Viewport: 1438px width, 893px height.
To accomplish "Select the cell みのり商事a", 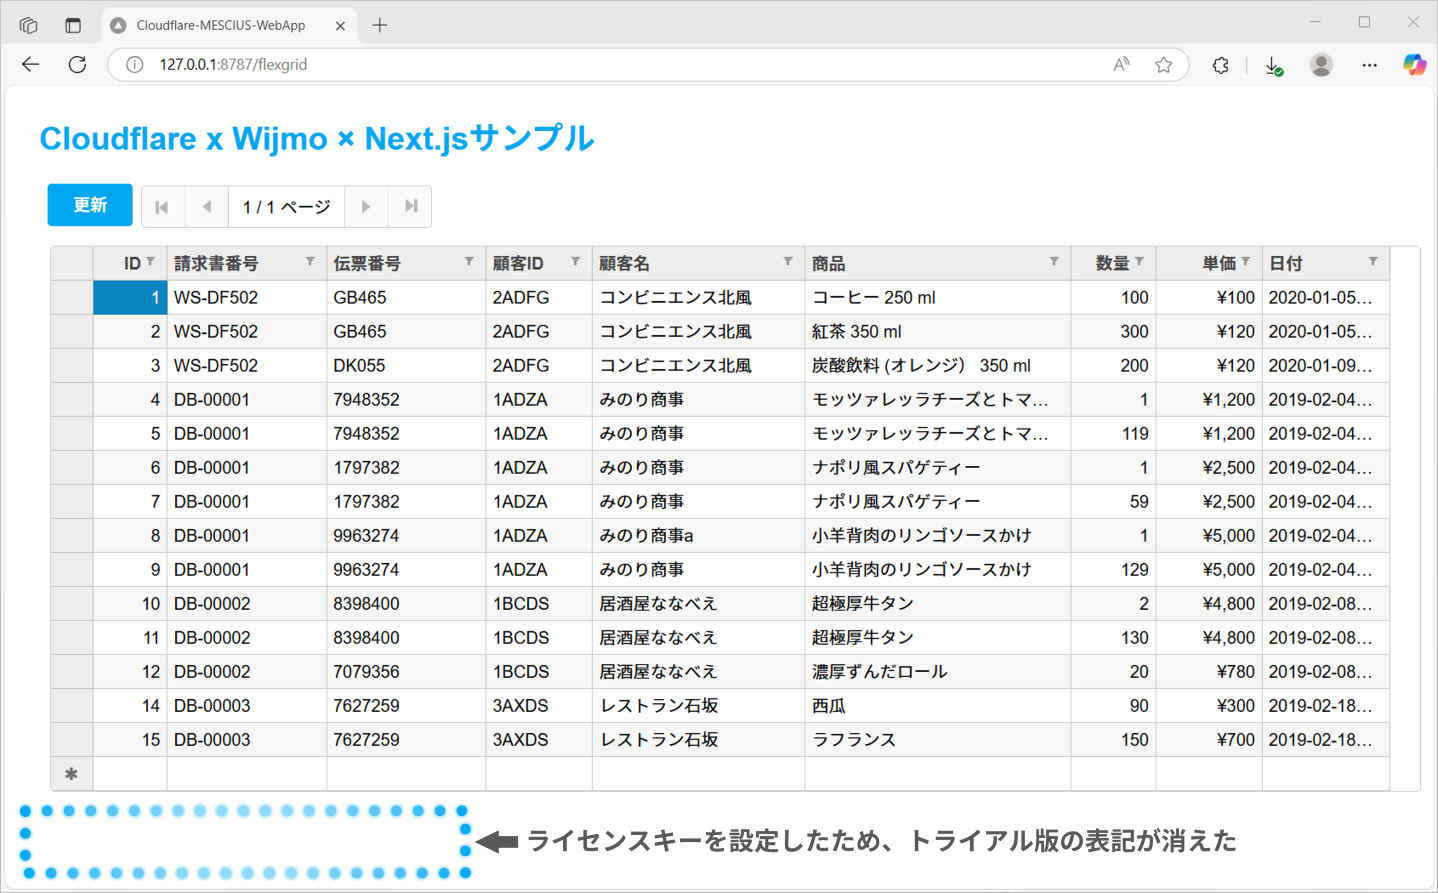I will [x=698, y=536].
